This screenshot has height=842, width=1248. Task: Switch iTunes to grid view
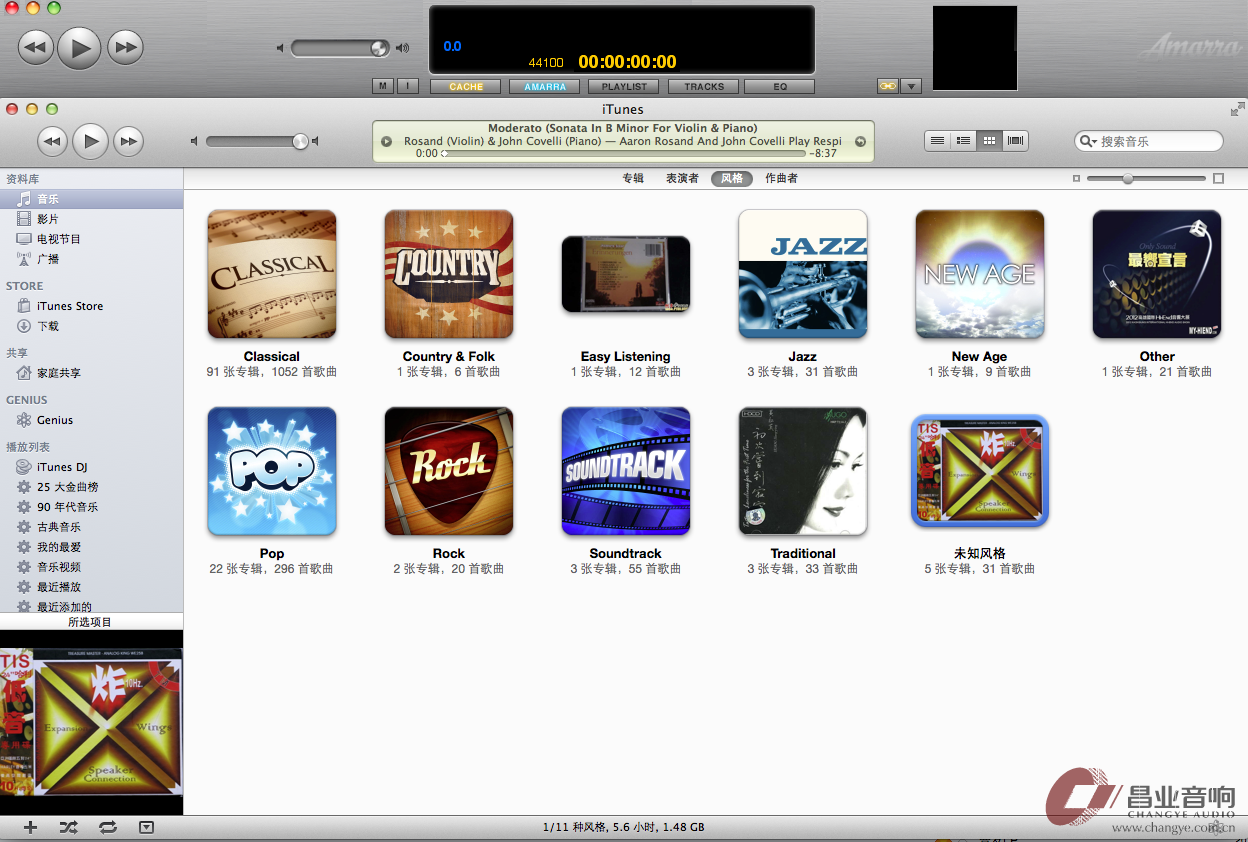[x=989, y=141]
